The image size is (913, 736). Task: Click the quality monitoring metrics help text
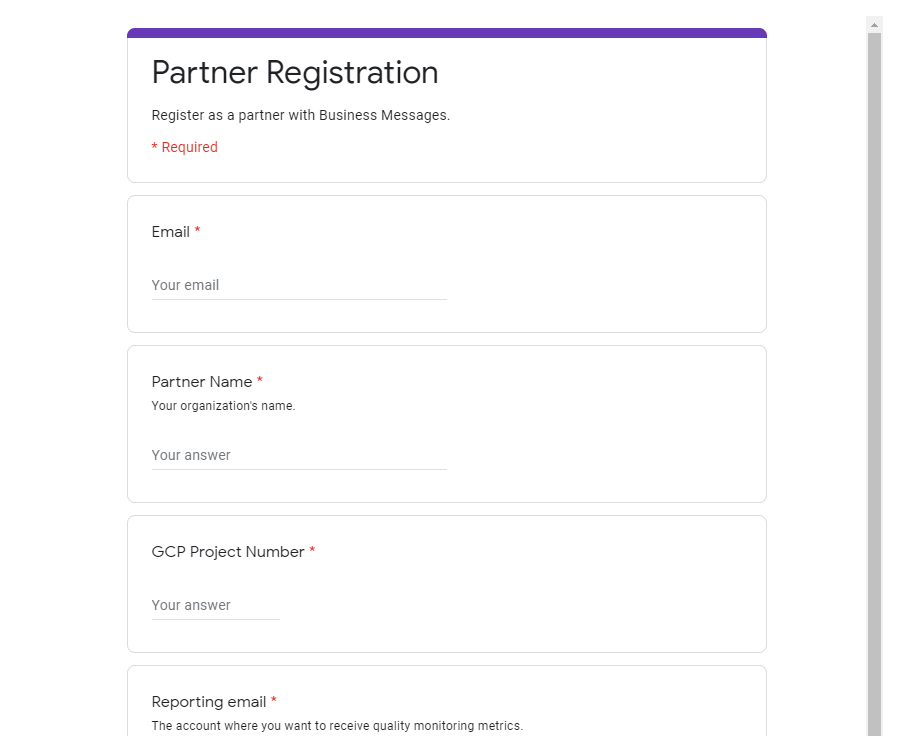click(x=337, y=726)
